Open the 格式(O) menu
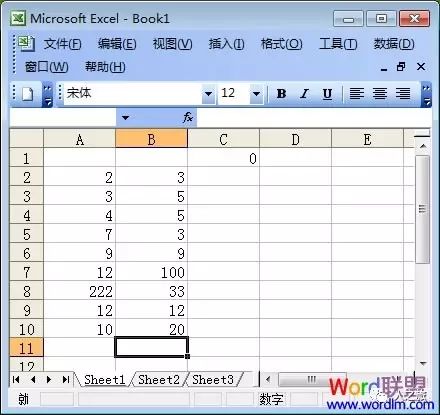This screenshot has width=440, height=415. click(x=281, y=44)
